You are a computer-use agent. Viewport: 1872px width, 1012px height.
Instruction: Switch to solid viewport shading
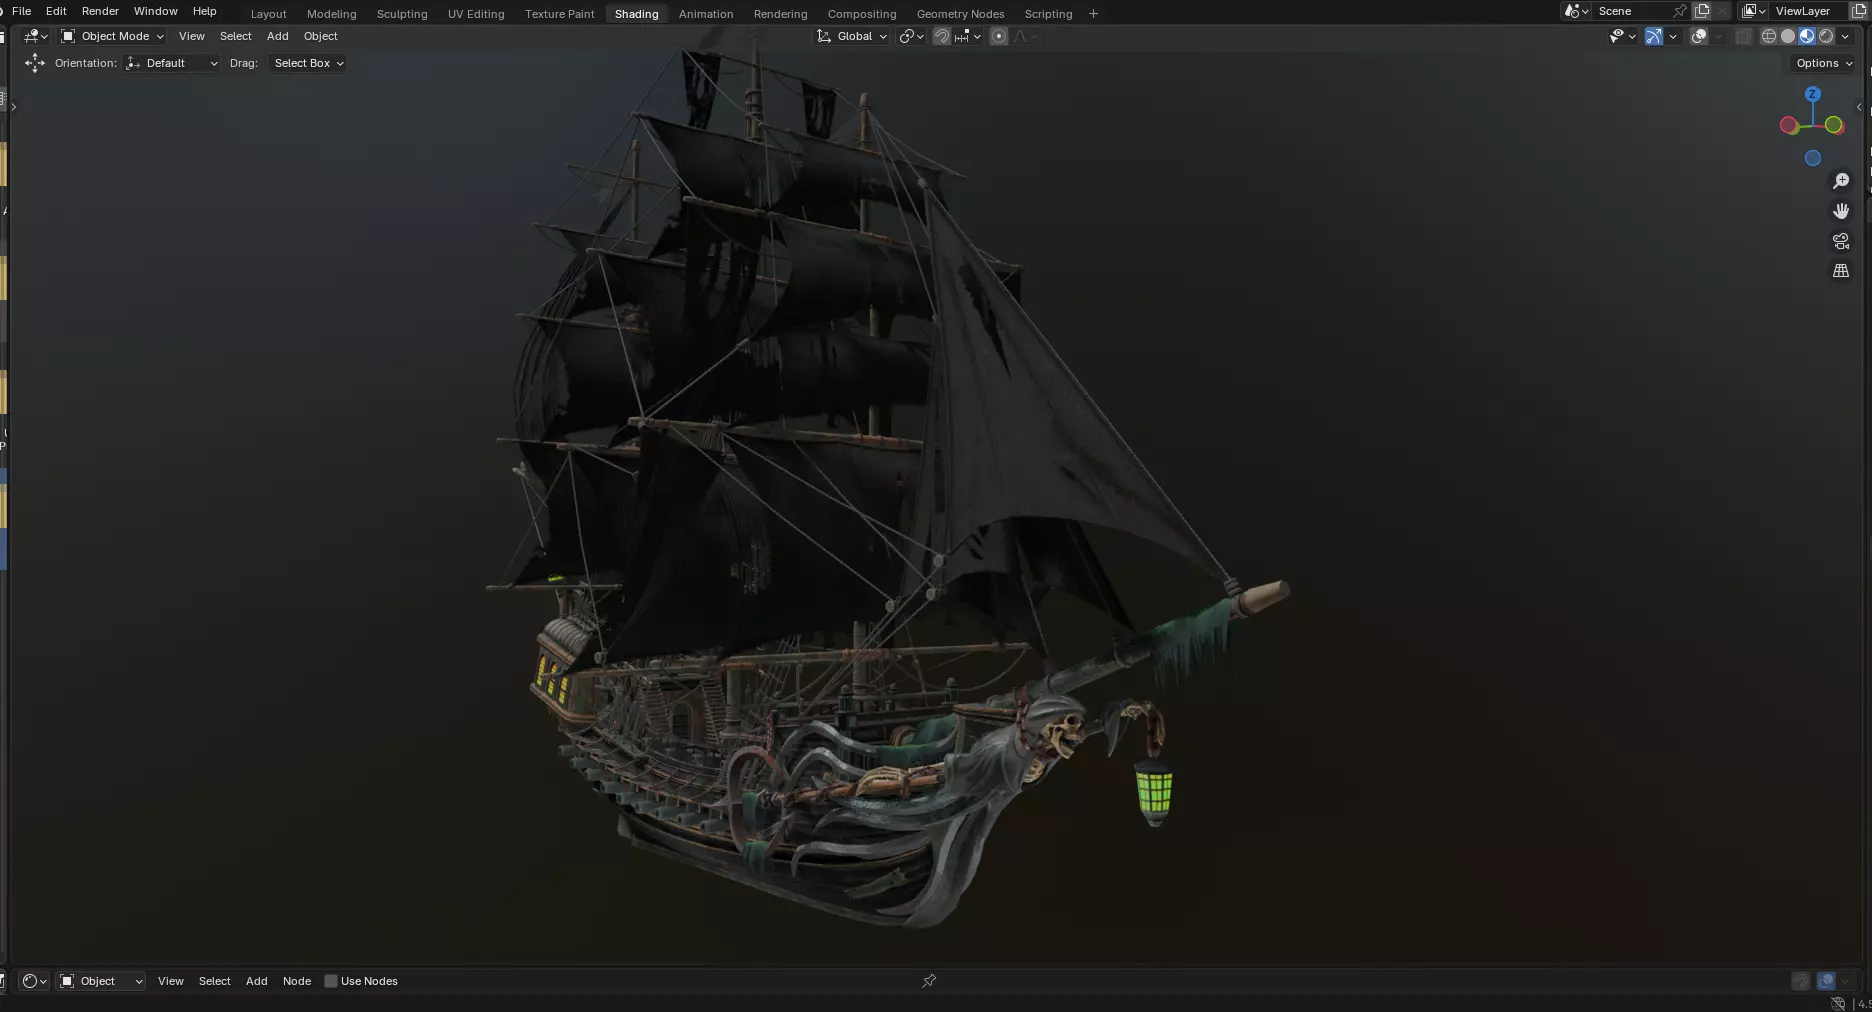(1788, 36)
